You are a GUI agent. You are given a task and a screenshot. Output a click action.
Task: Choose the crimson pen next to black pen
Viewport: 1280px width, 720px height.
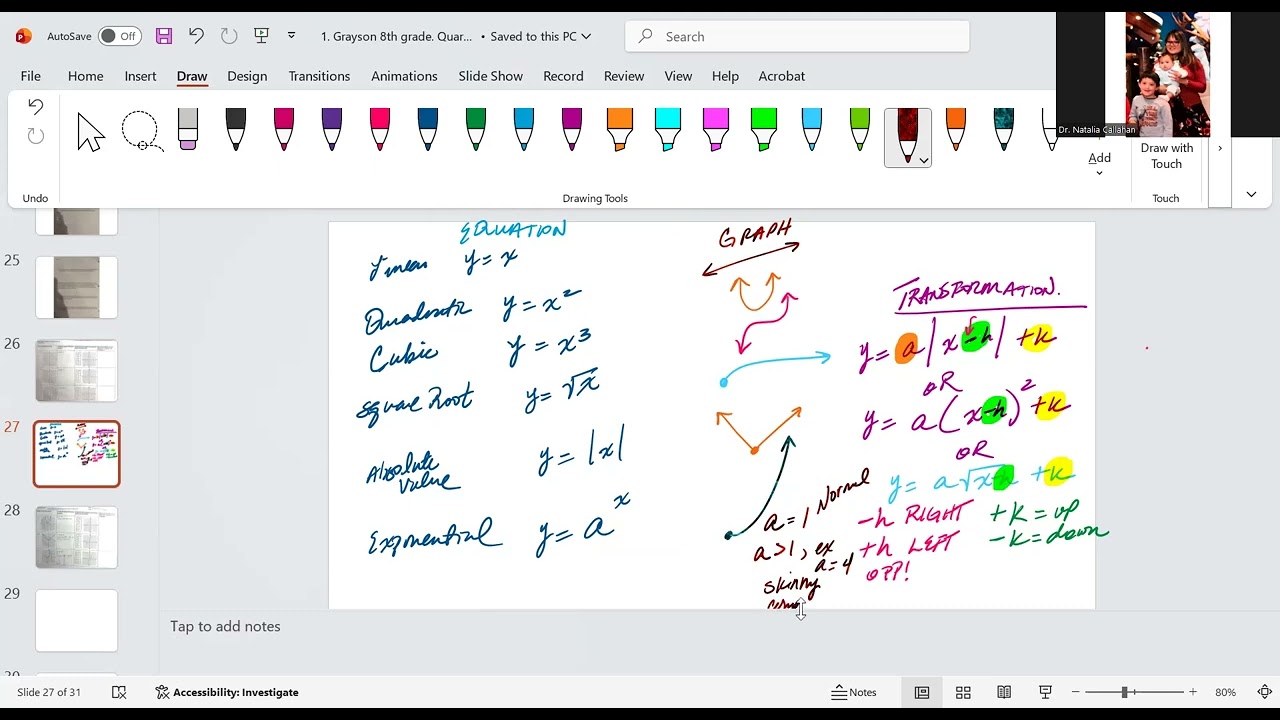[x=284, y=130]
